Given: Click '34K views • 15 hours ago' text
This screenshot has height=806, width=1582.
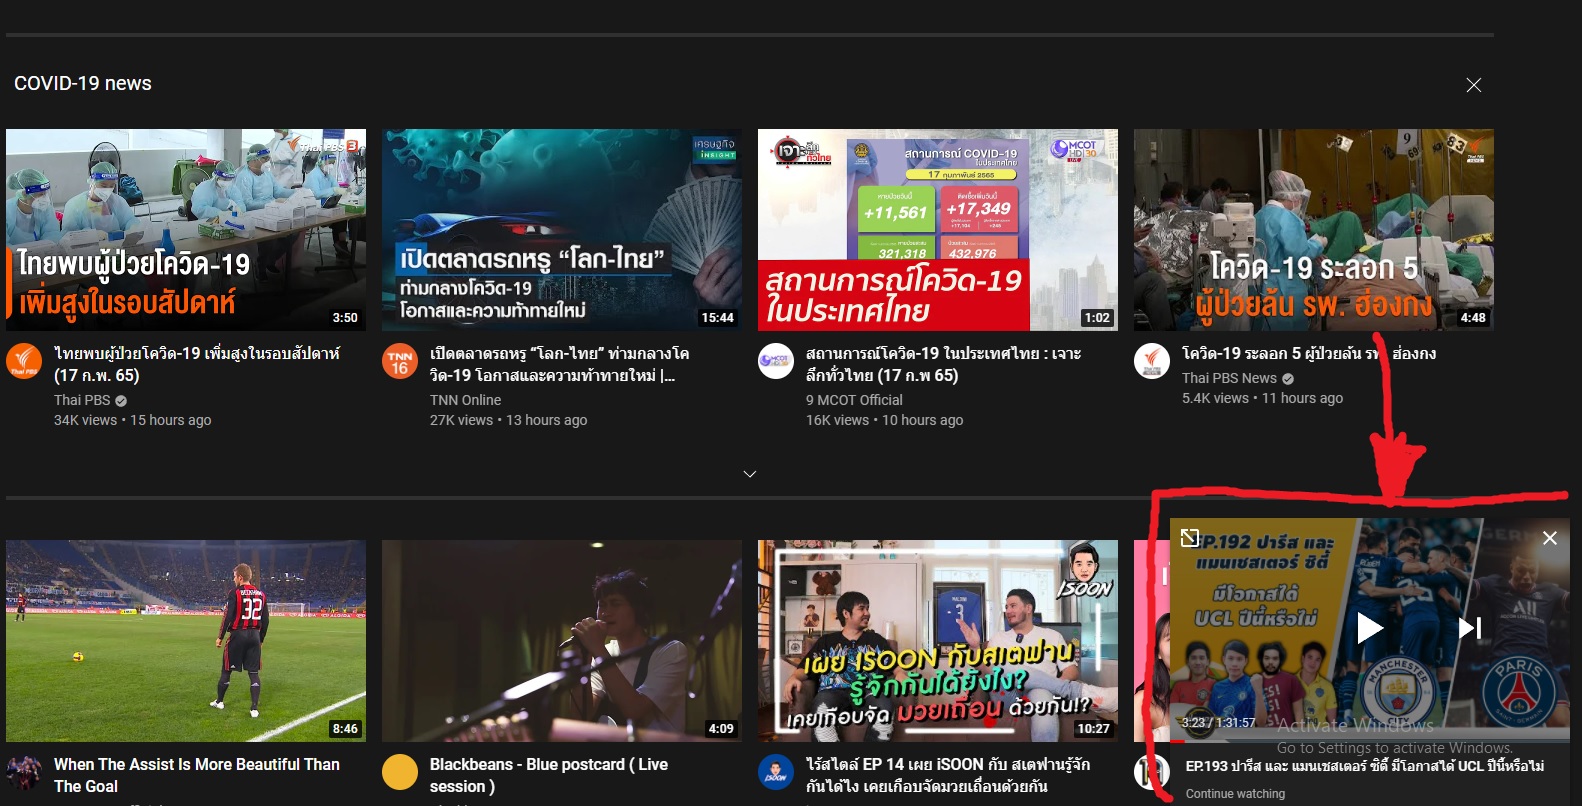Looking at the screenshot, I should pos(133,420).
